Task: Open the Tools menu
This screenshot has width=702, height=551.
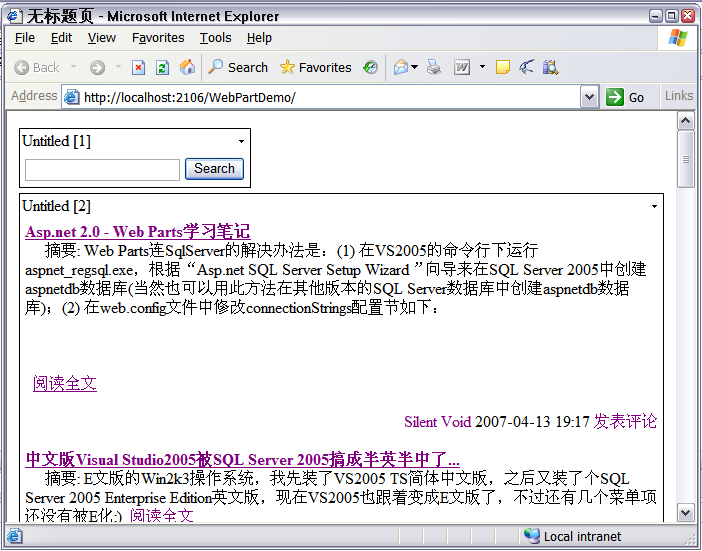Action: 215,38
